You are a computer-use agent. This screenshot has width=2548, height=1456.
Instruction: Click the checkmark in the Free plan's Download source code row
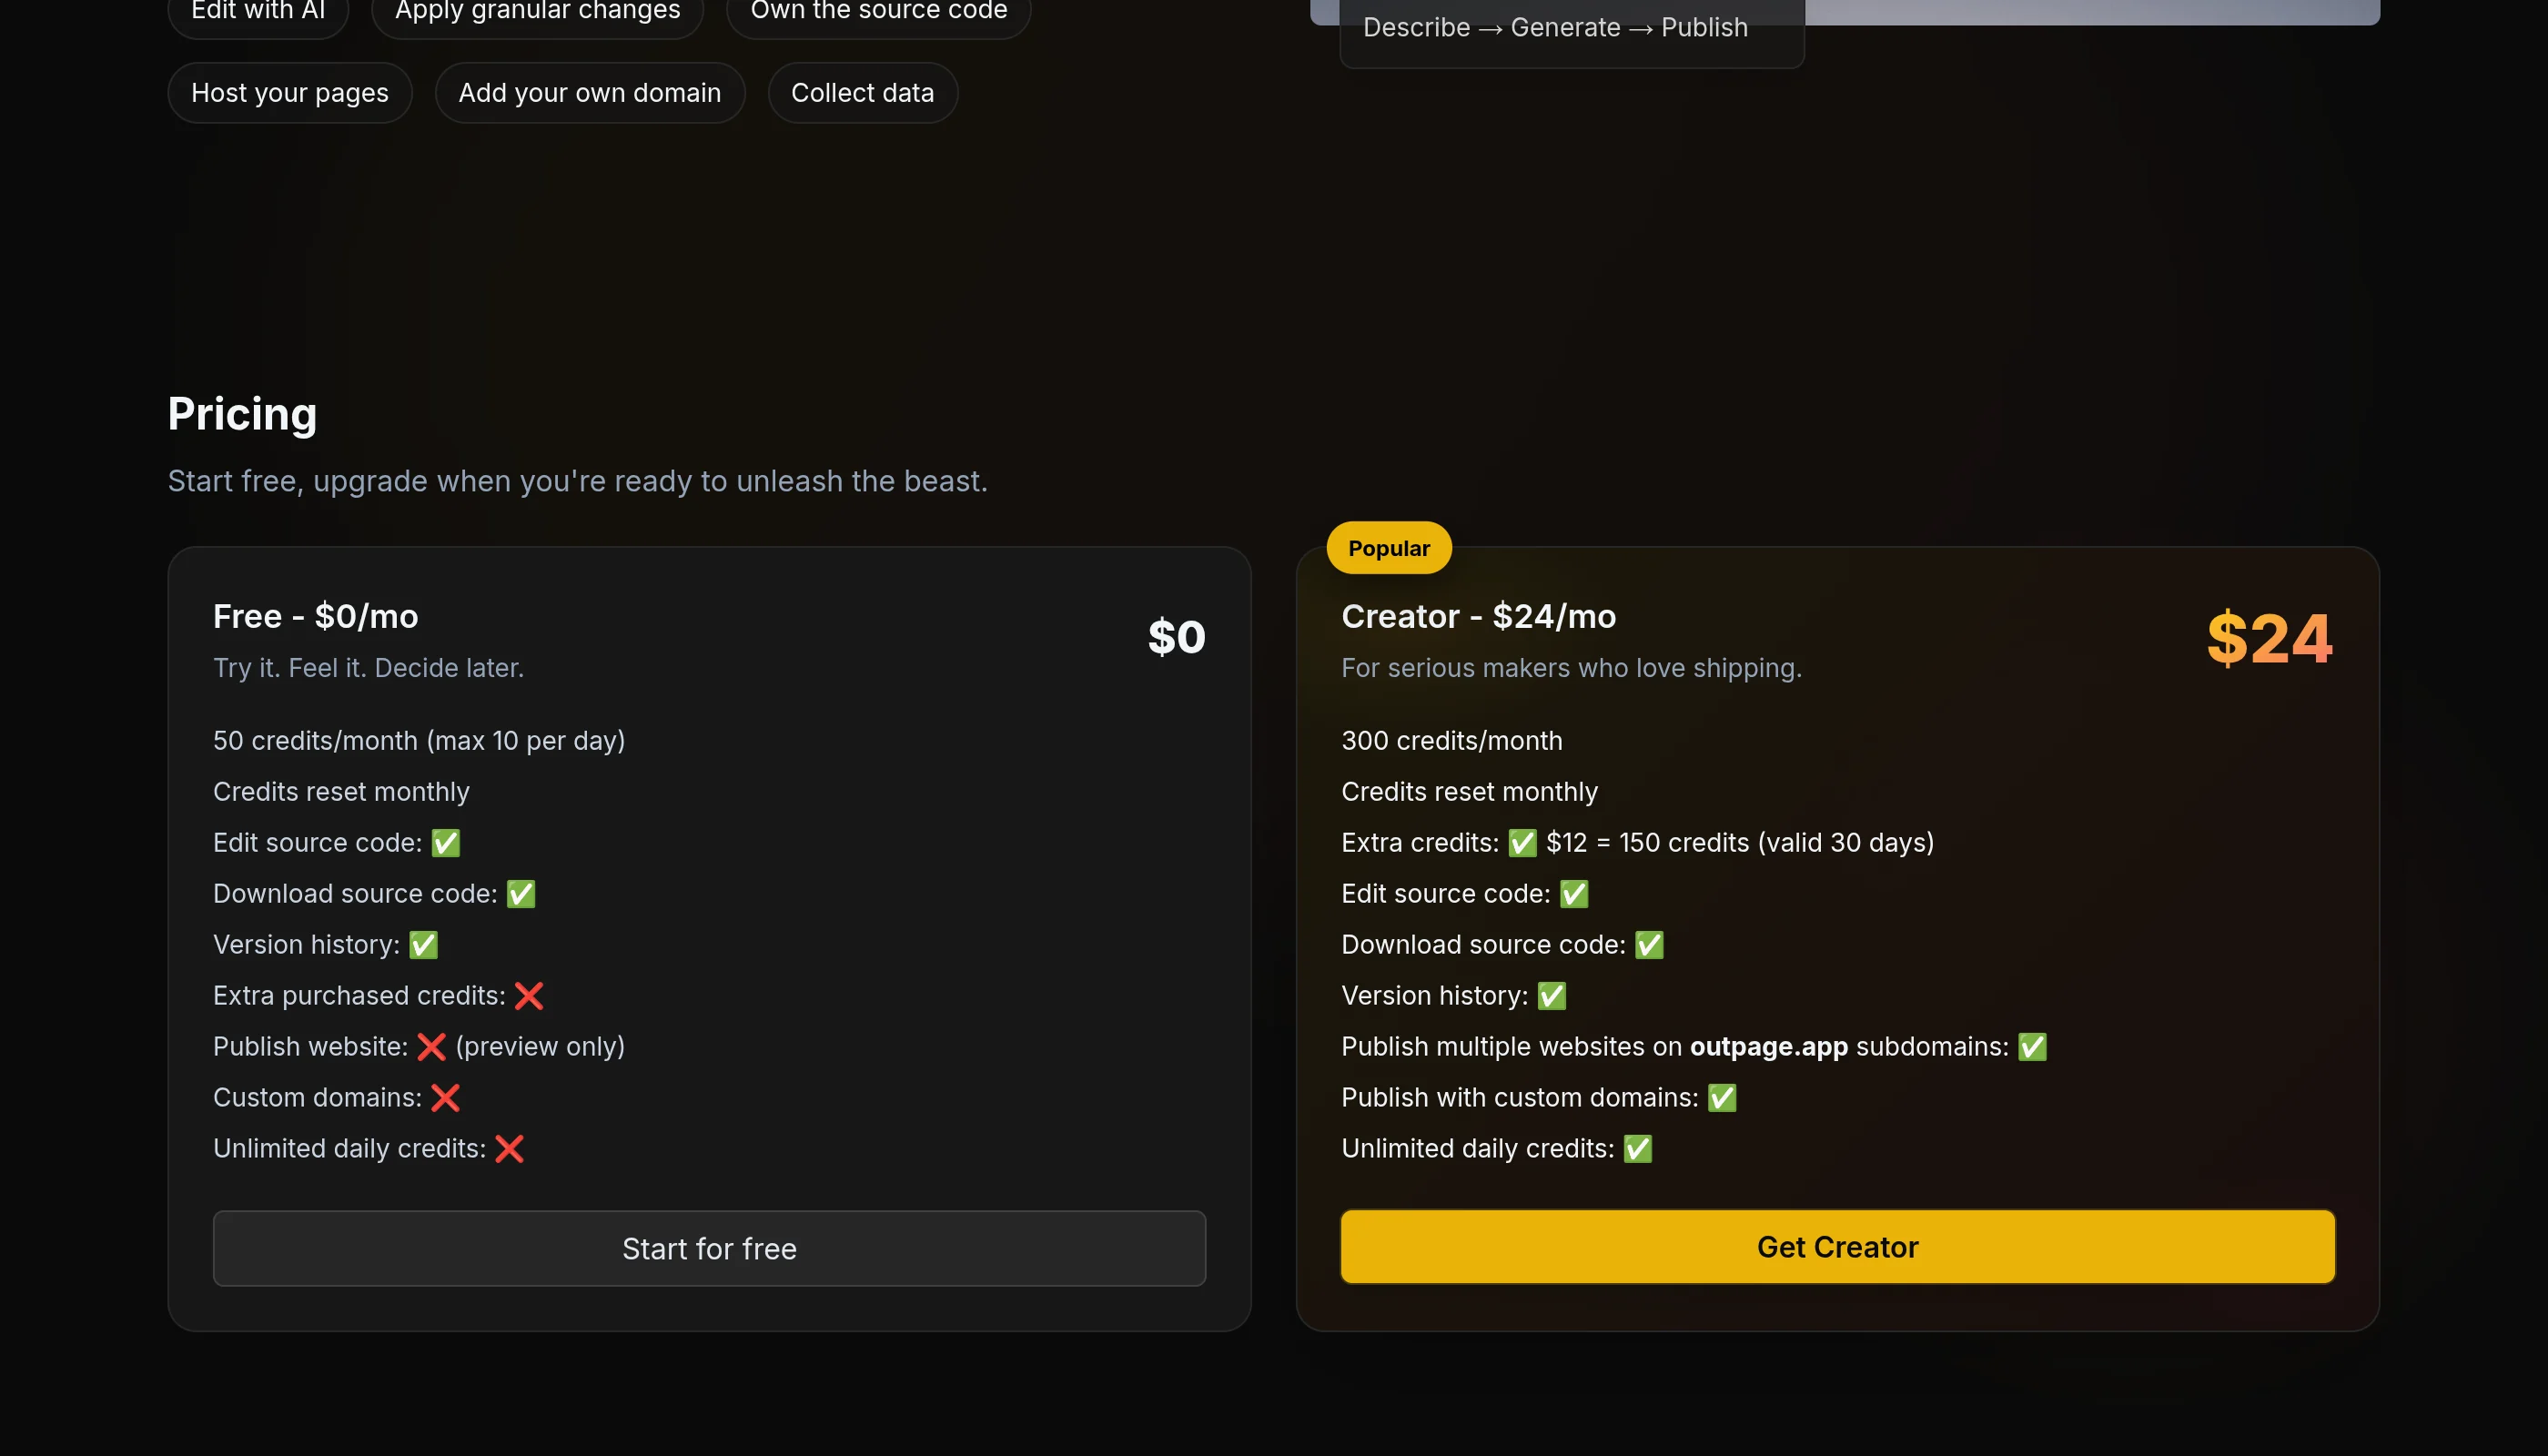(521, 894)
